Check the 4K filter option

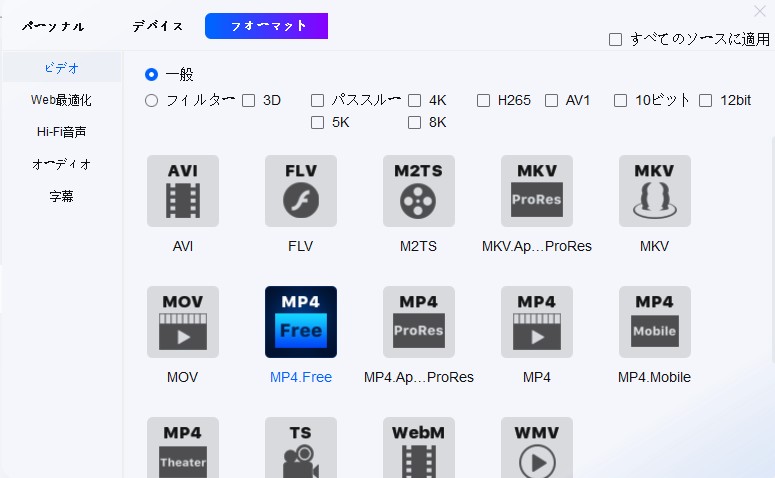(x=414, y=101)
